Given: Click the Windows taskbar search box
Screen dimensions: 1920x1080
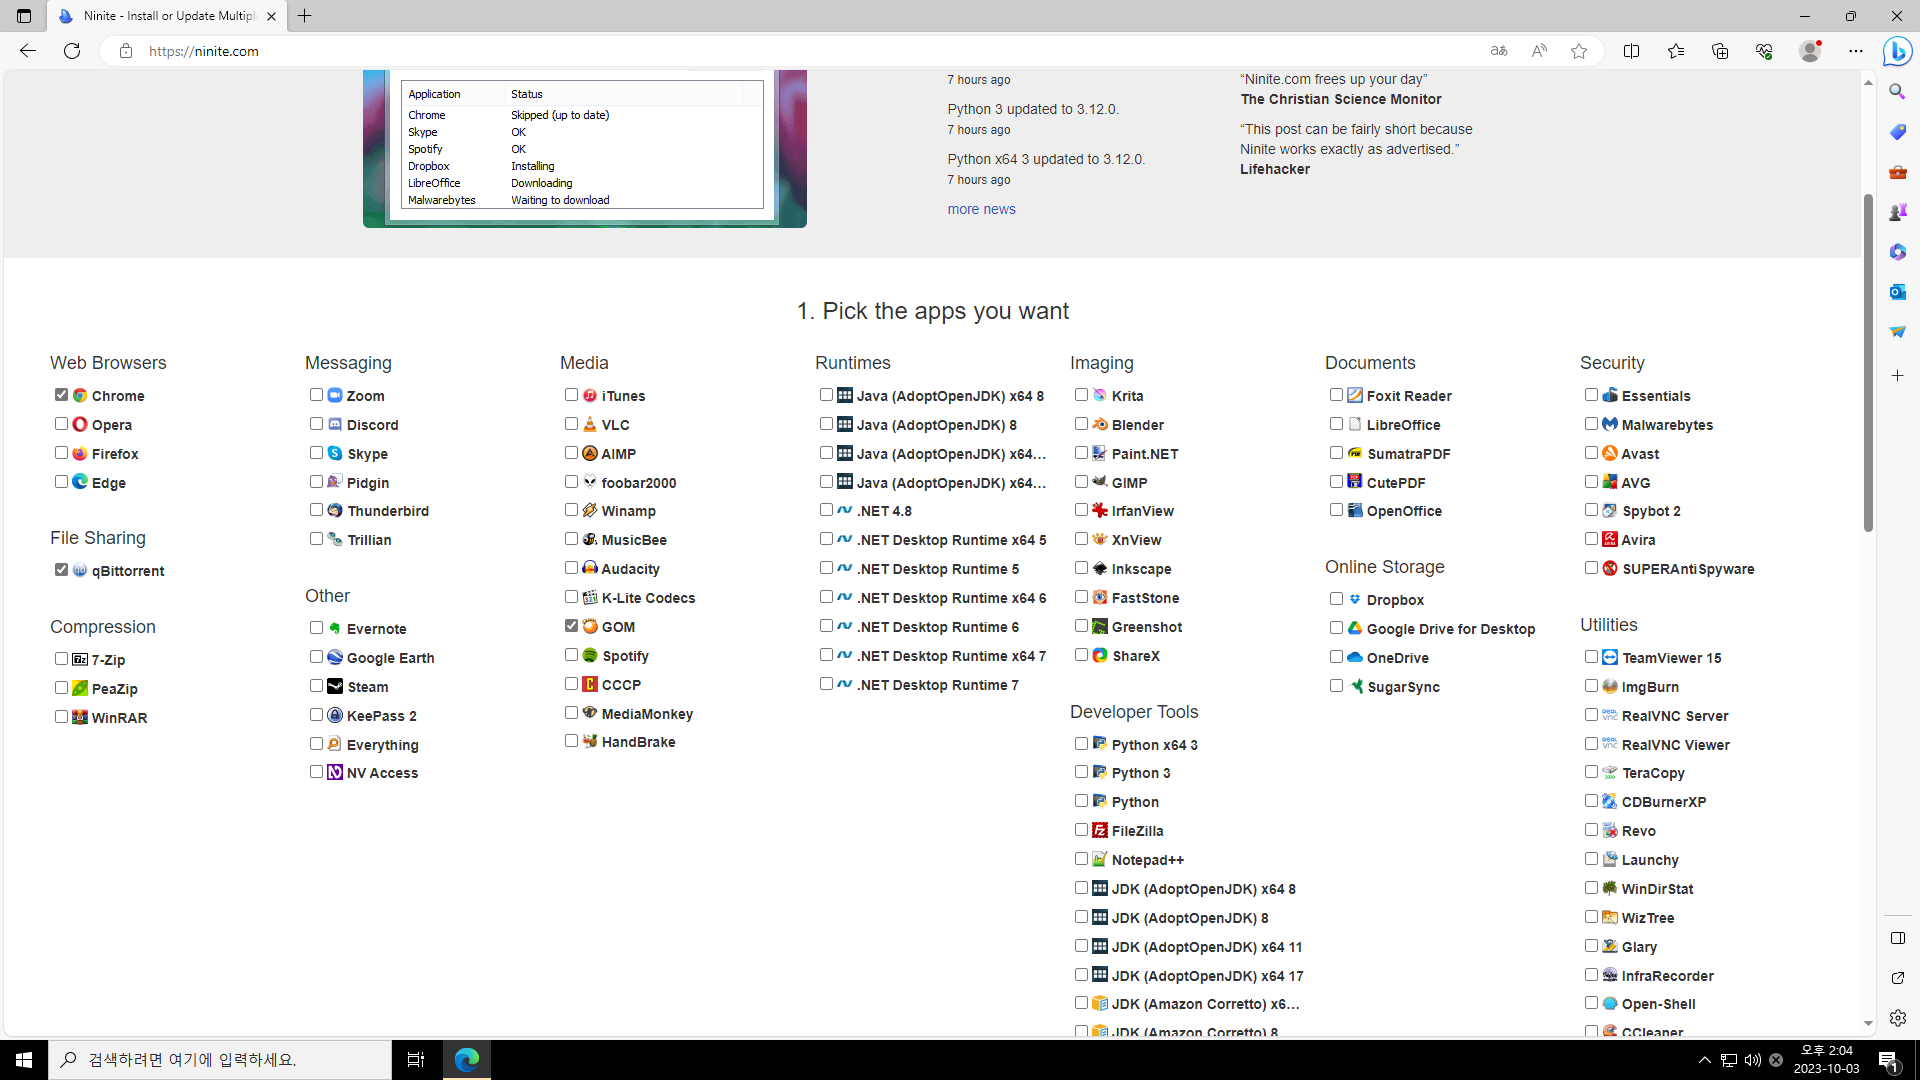Looking at the screenshot, I should (x=220, y=1060).
